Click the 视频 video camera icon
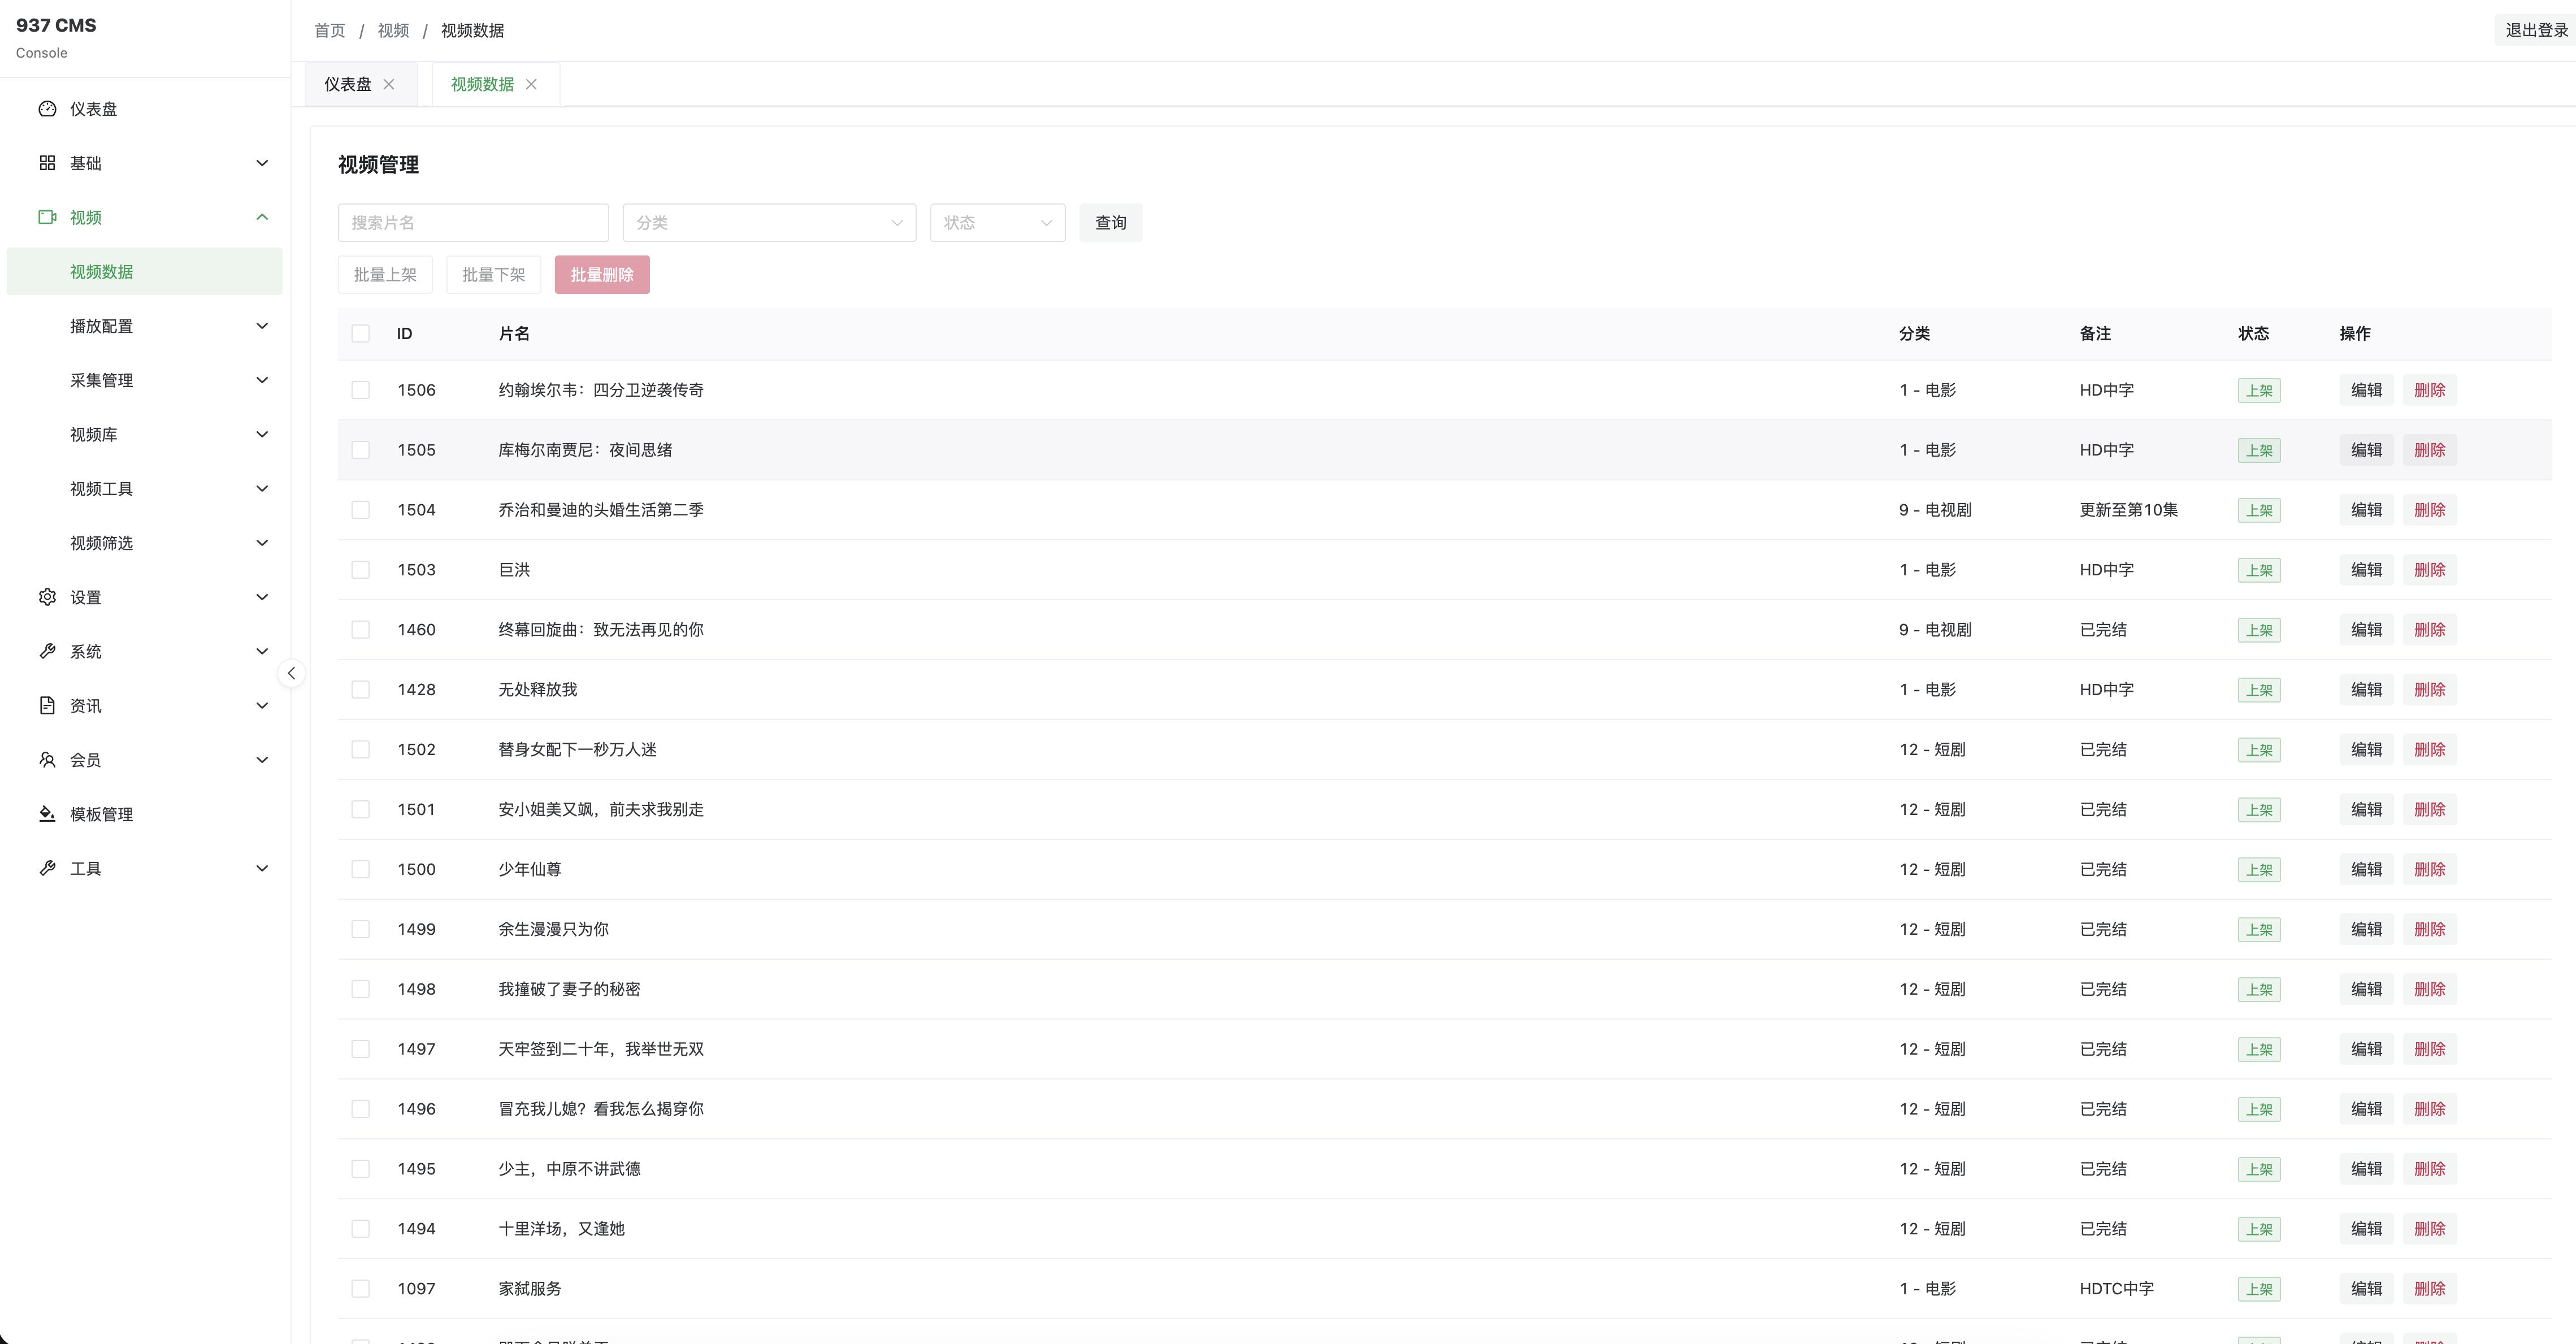The width and height of the screenshot is (2576, 1344). pyautogui.click(x=47, y=217)
